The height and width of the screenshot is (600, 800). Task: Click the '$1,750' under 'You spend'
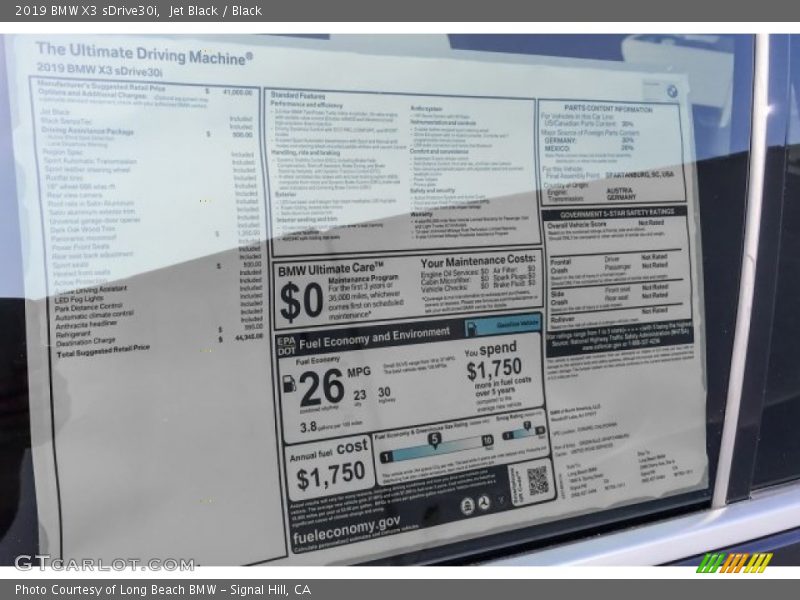point(494,369)
